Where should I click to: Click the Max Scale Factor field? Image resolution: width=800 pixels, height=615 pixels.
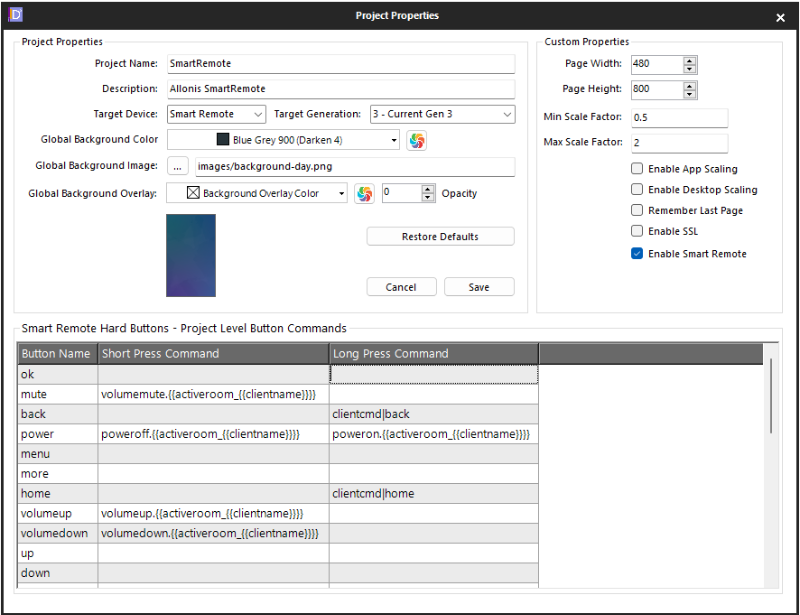(x=680, y=142)
